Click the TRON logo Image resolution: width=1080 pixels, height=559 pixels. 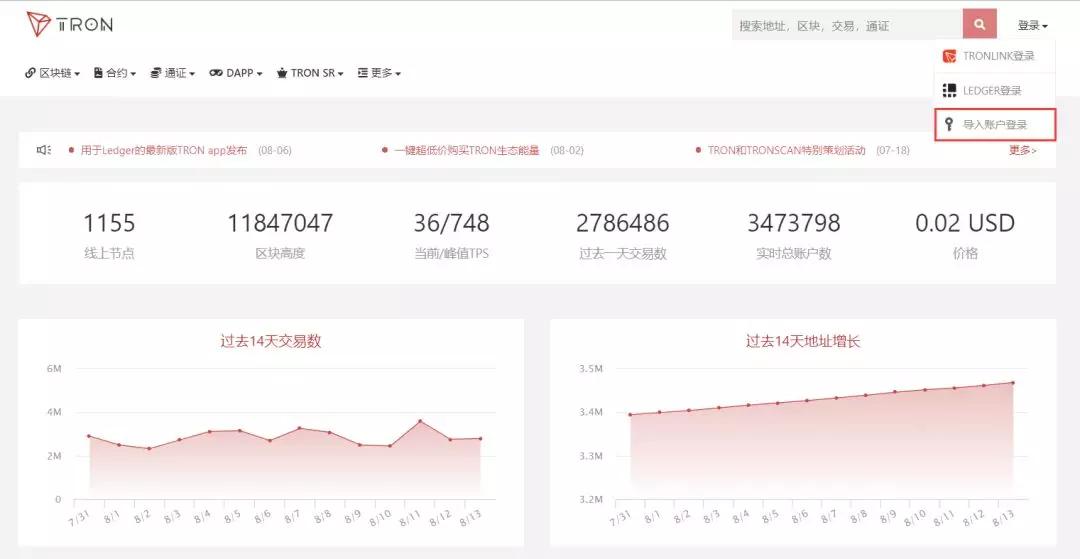tap(69, 25)
